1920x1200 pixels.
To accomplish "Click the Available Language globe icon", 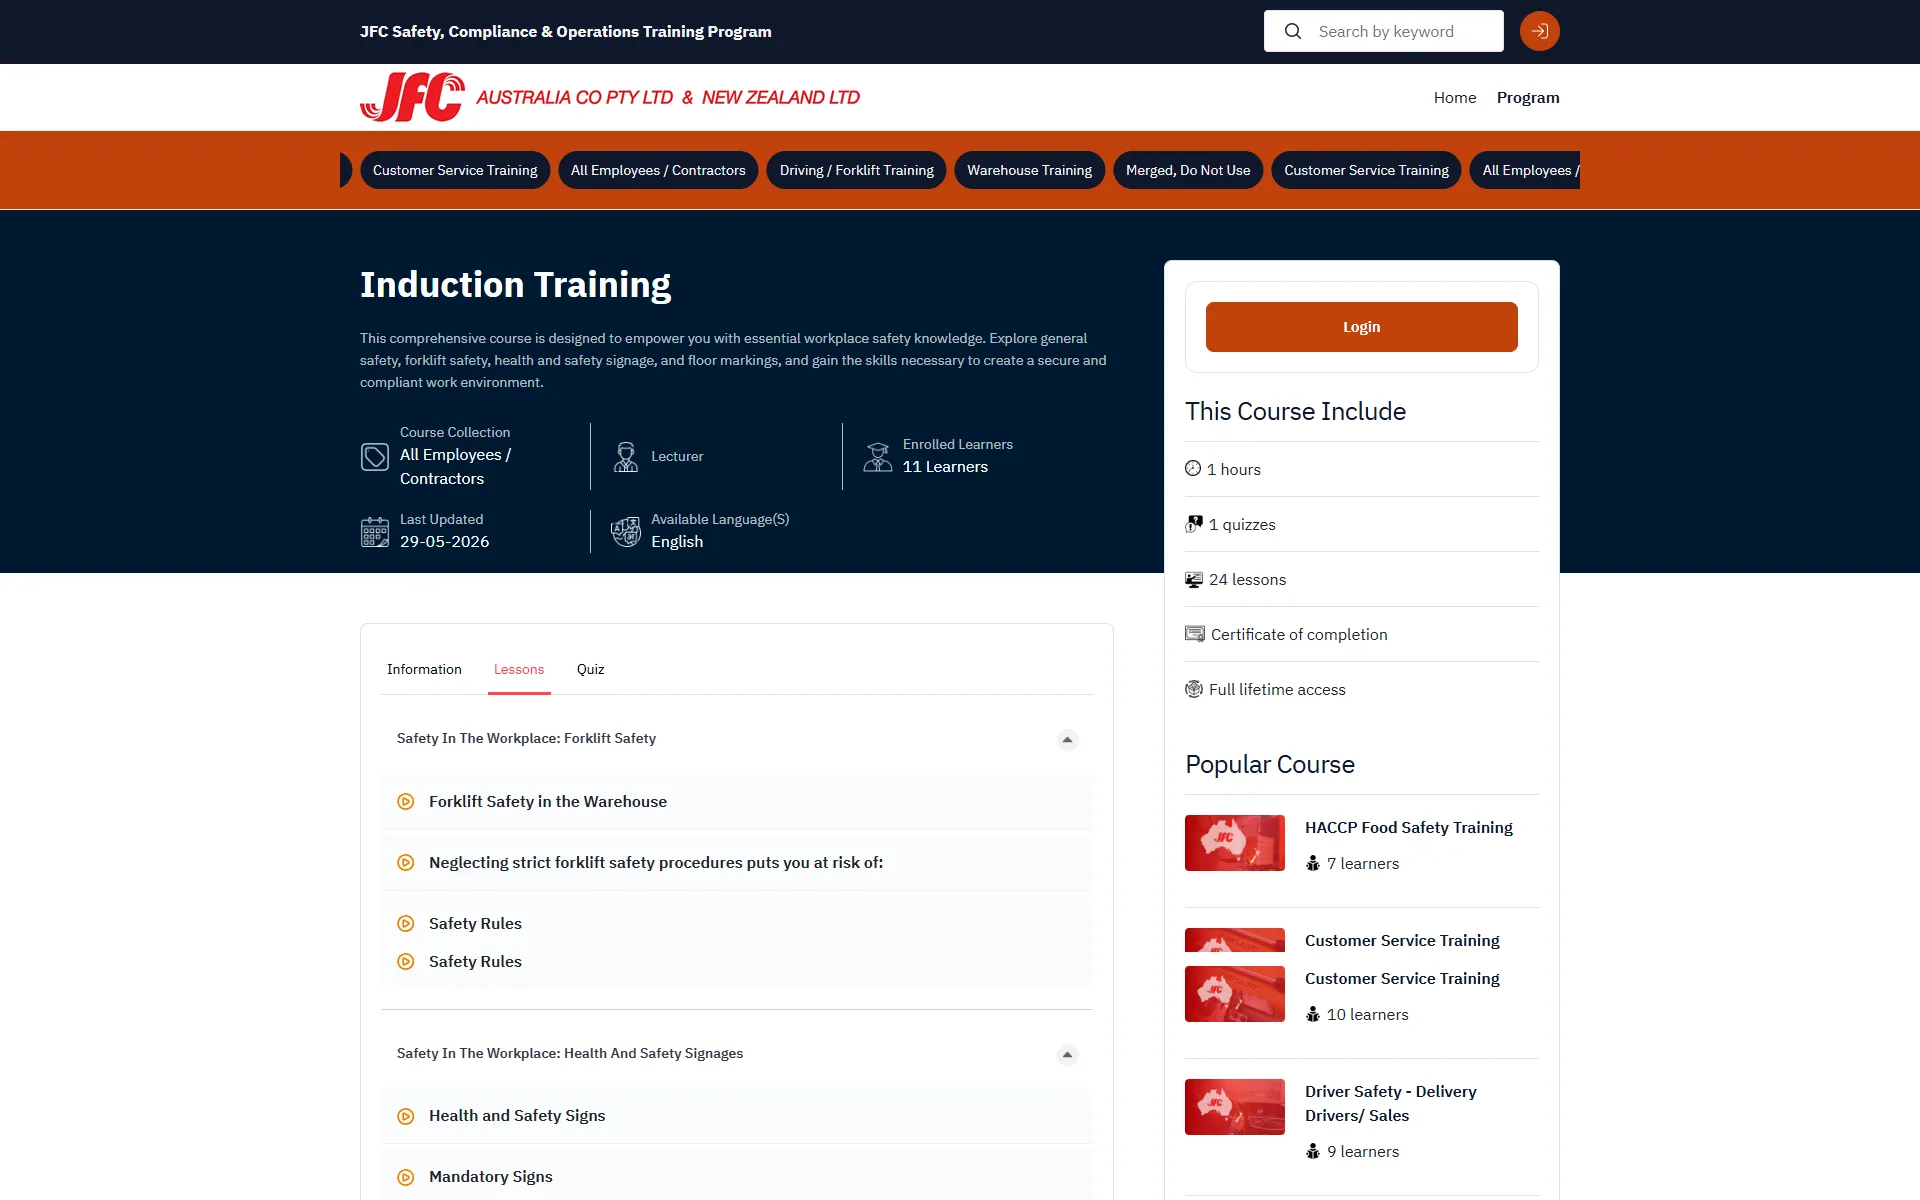I will click(626, 532).
